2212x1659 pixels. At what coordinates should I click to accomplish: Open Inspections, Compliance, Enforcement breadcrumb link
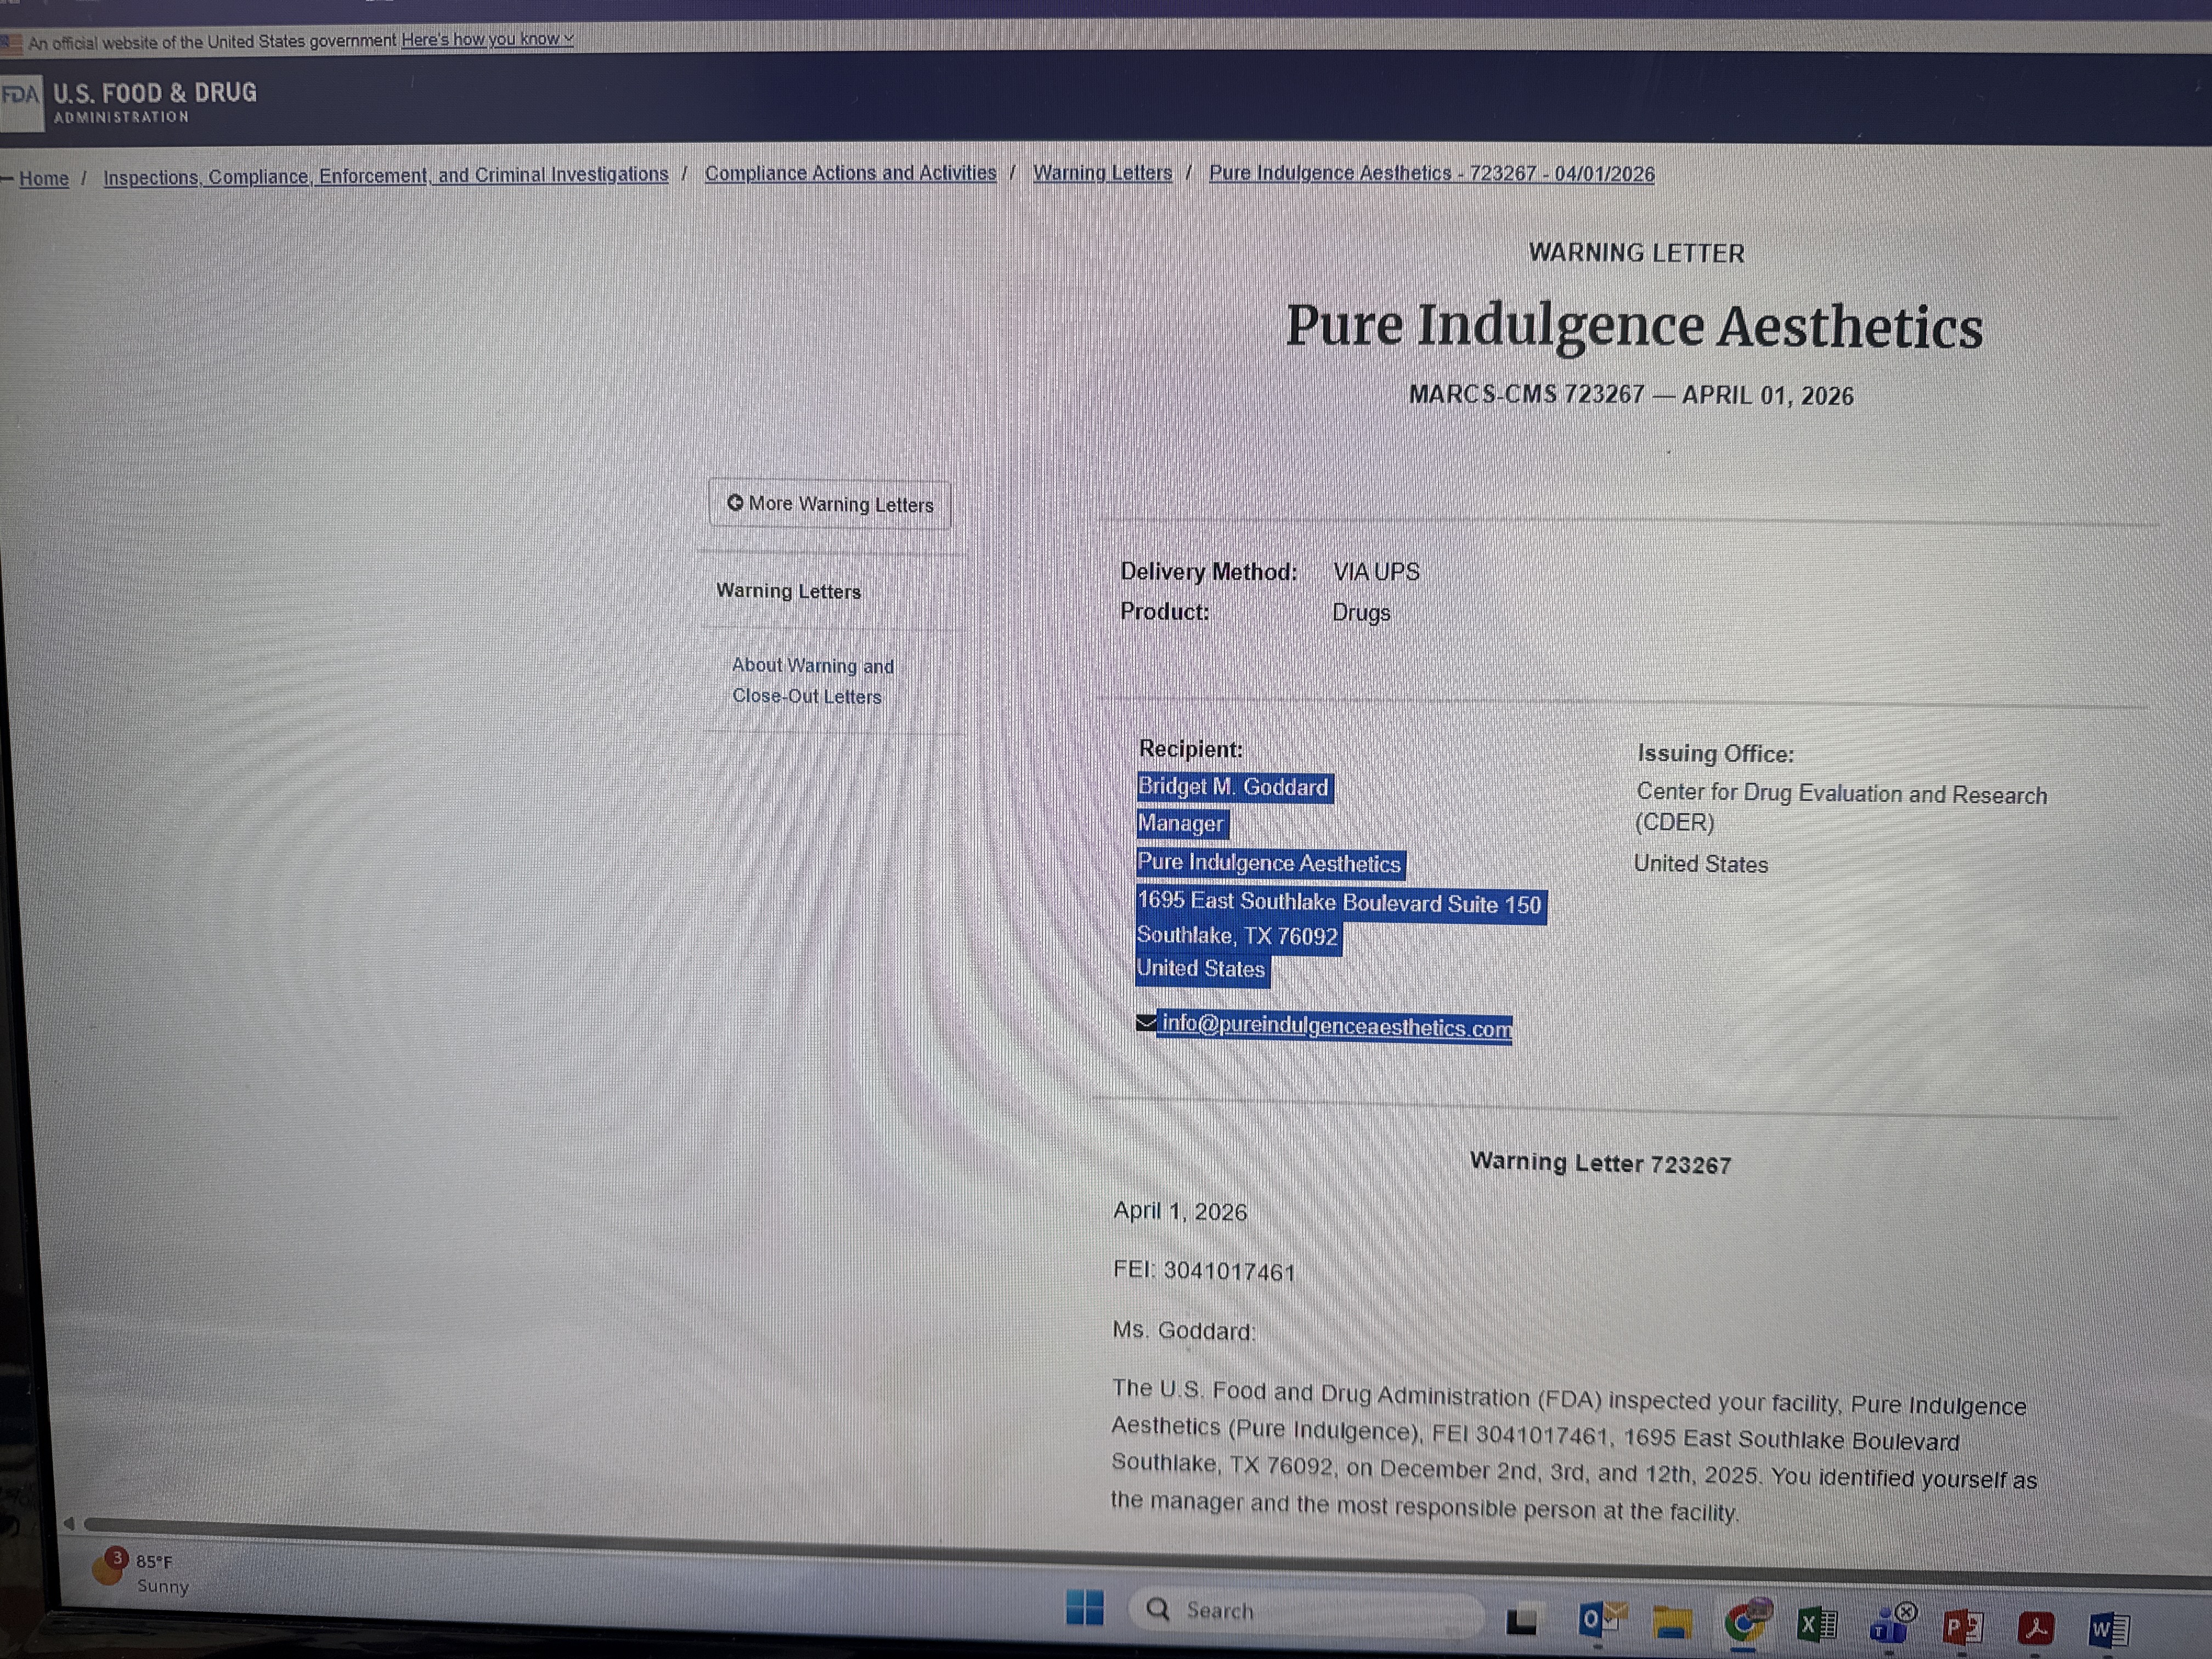tap(386, 176)
